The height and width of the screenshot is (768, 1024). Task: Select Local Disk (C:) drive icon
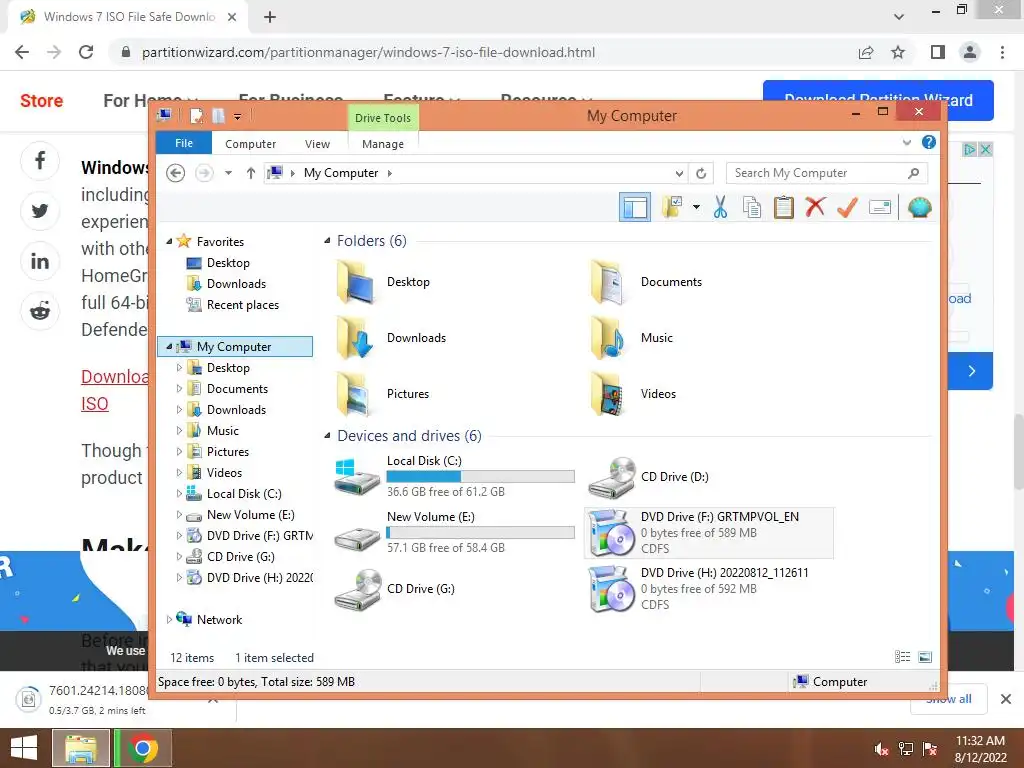(357, 477)
